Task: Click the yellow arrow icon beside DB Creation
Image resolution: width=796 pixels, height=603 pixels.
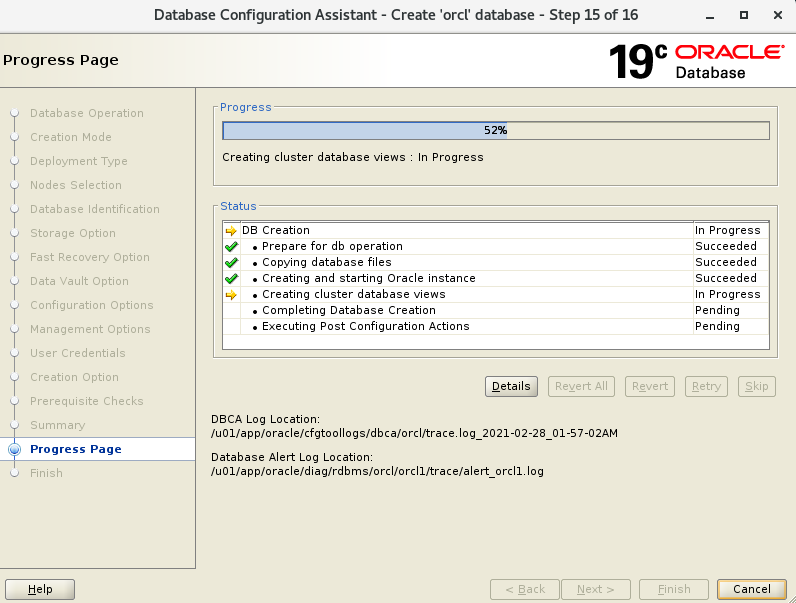Action: pyautogui.click(x=231, y=230)
